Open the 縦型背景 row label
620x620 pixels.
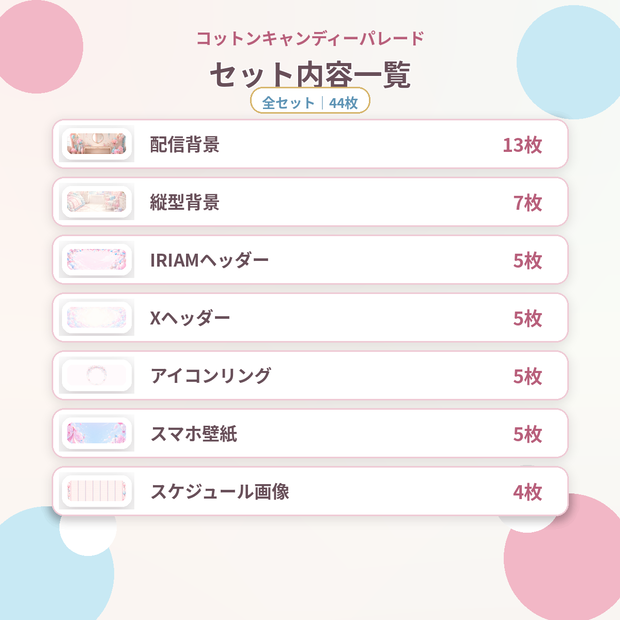[185, 202]
